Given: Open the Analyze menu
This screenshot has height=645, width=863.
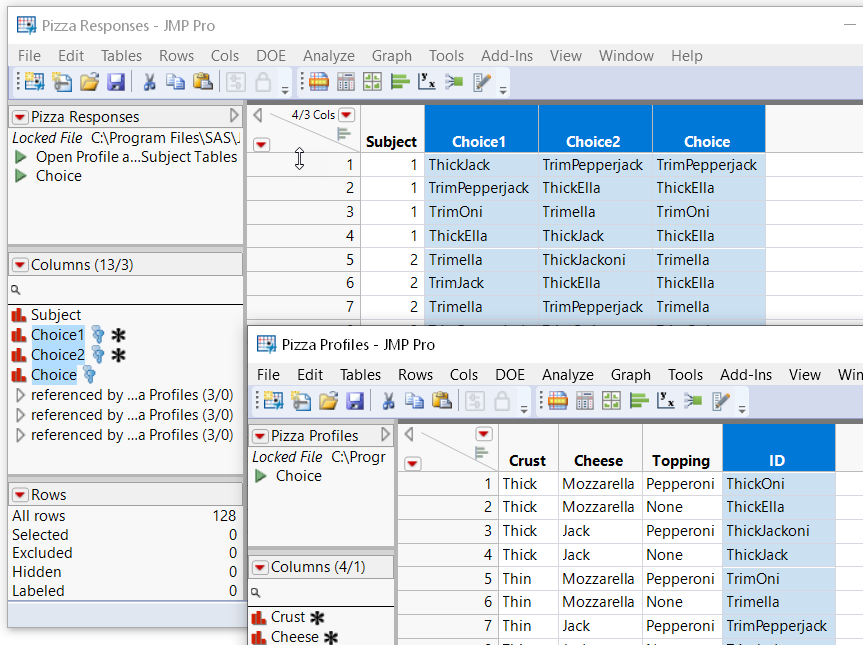Looking at the screenshot, I should (329, 56).
